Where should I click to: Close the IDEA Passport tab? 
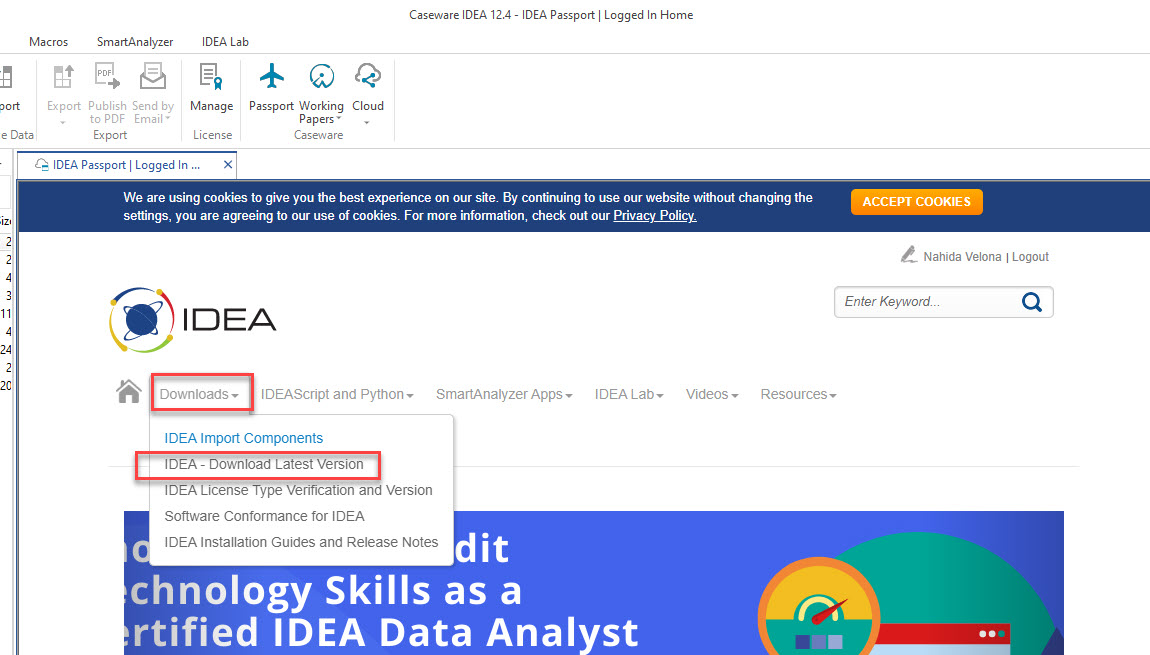pos(228,165)
